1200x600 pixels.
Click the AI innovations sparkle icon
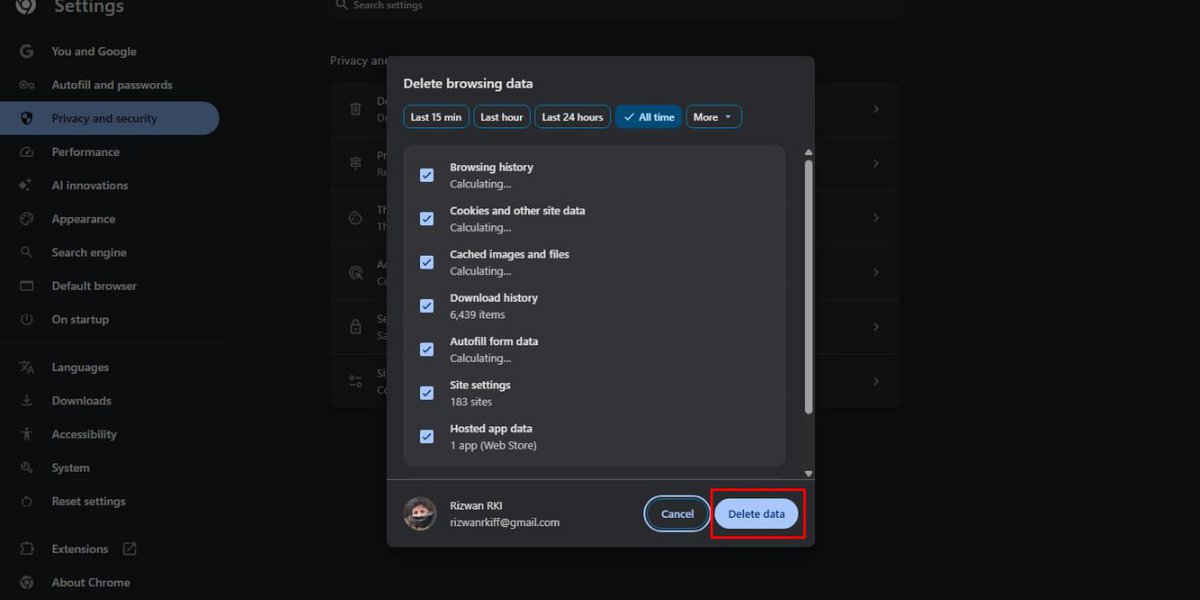pos(27,185)
